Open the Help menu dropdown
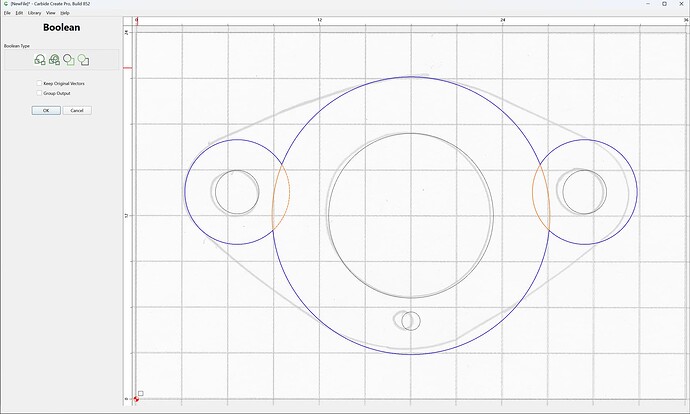Viewport: 690px width, 414px height. tap(65, 13)
